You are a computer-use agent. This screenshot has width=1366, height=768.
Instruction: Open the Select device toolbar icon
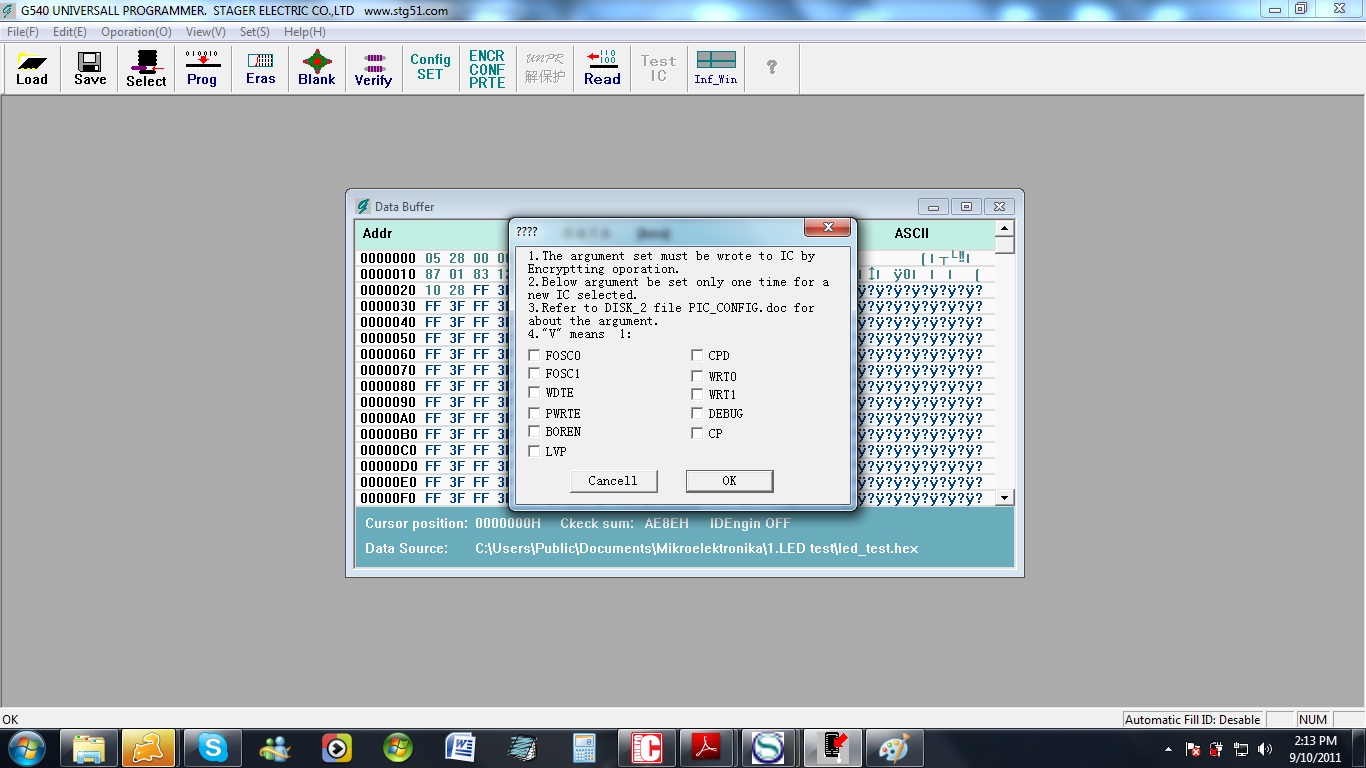pos(146,68)
